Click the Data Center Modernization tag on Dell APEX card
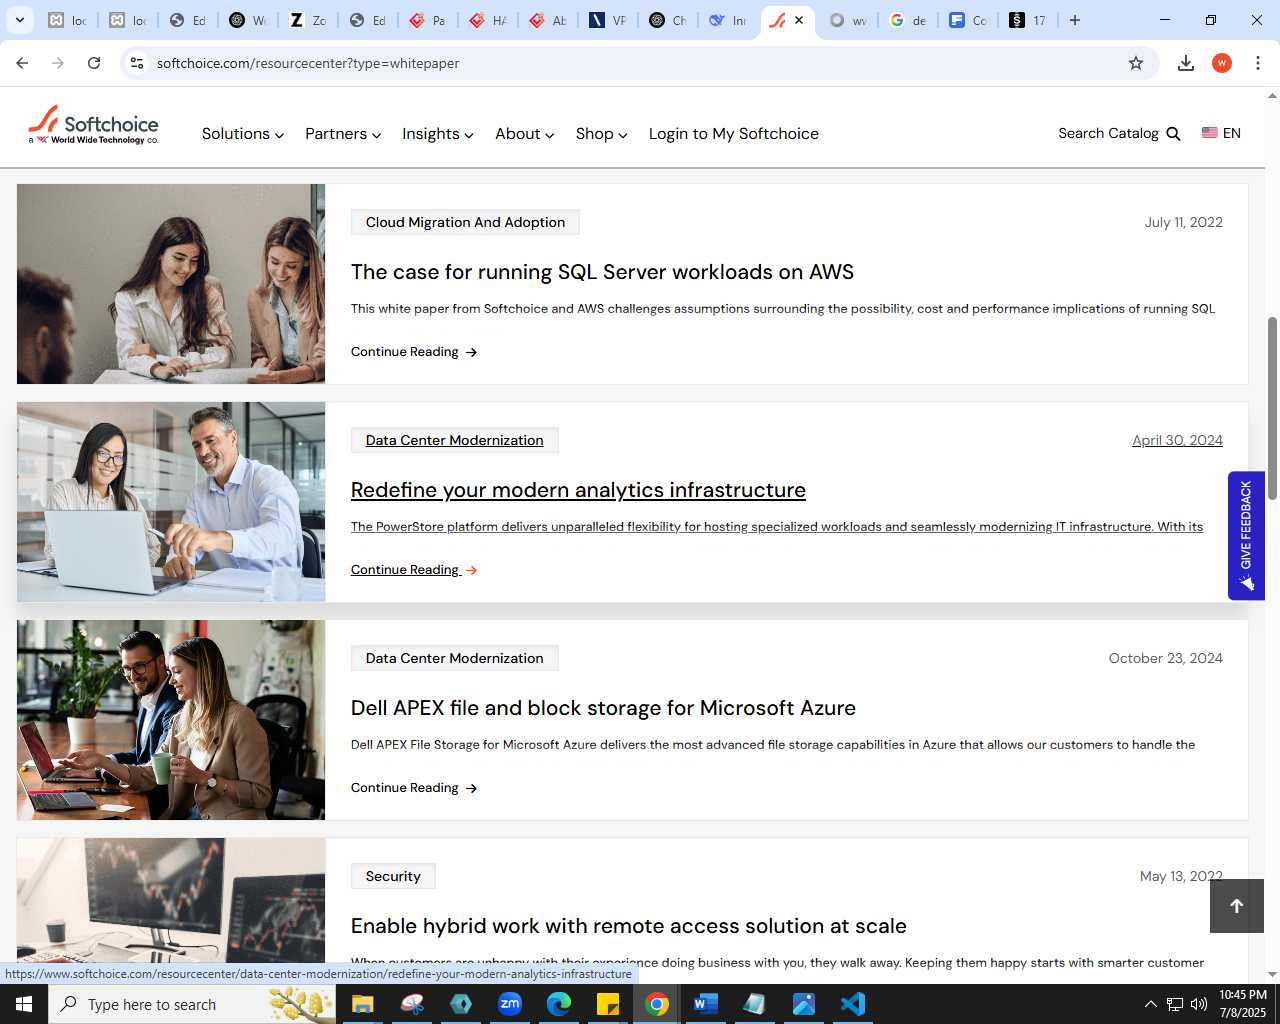Viewport: 1280px width, 1024px height. tap(454, 658)
